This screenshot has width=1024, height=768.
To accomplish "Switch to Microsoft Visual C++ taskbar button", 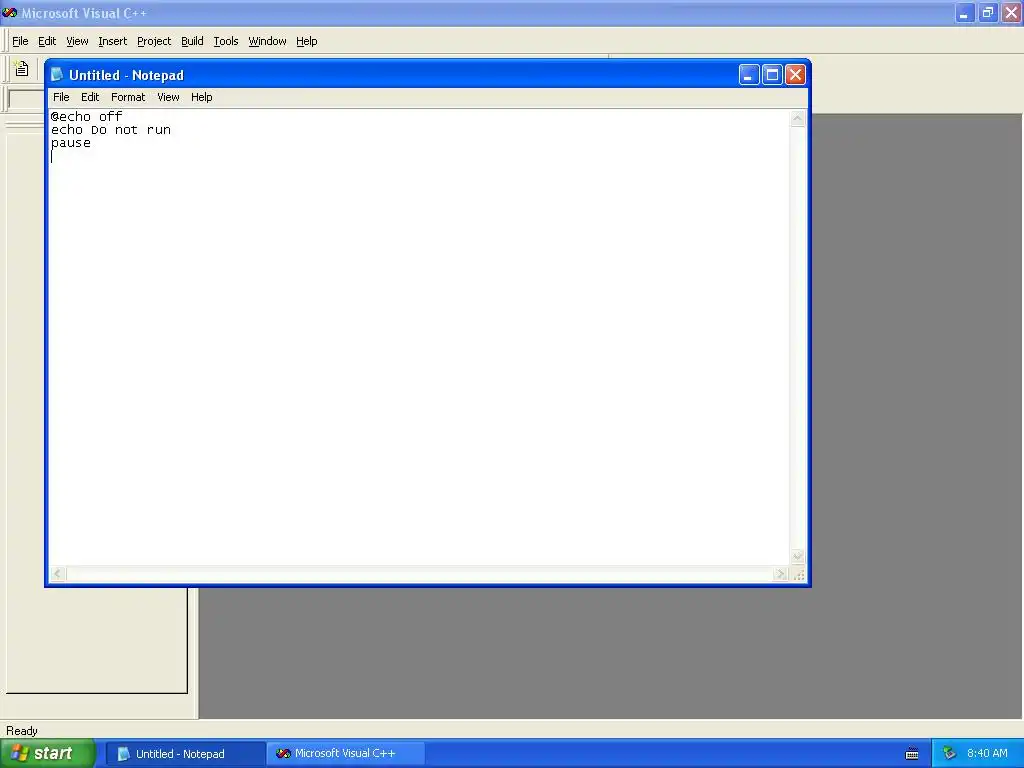I will 346,754.
